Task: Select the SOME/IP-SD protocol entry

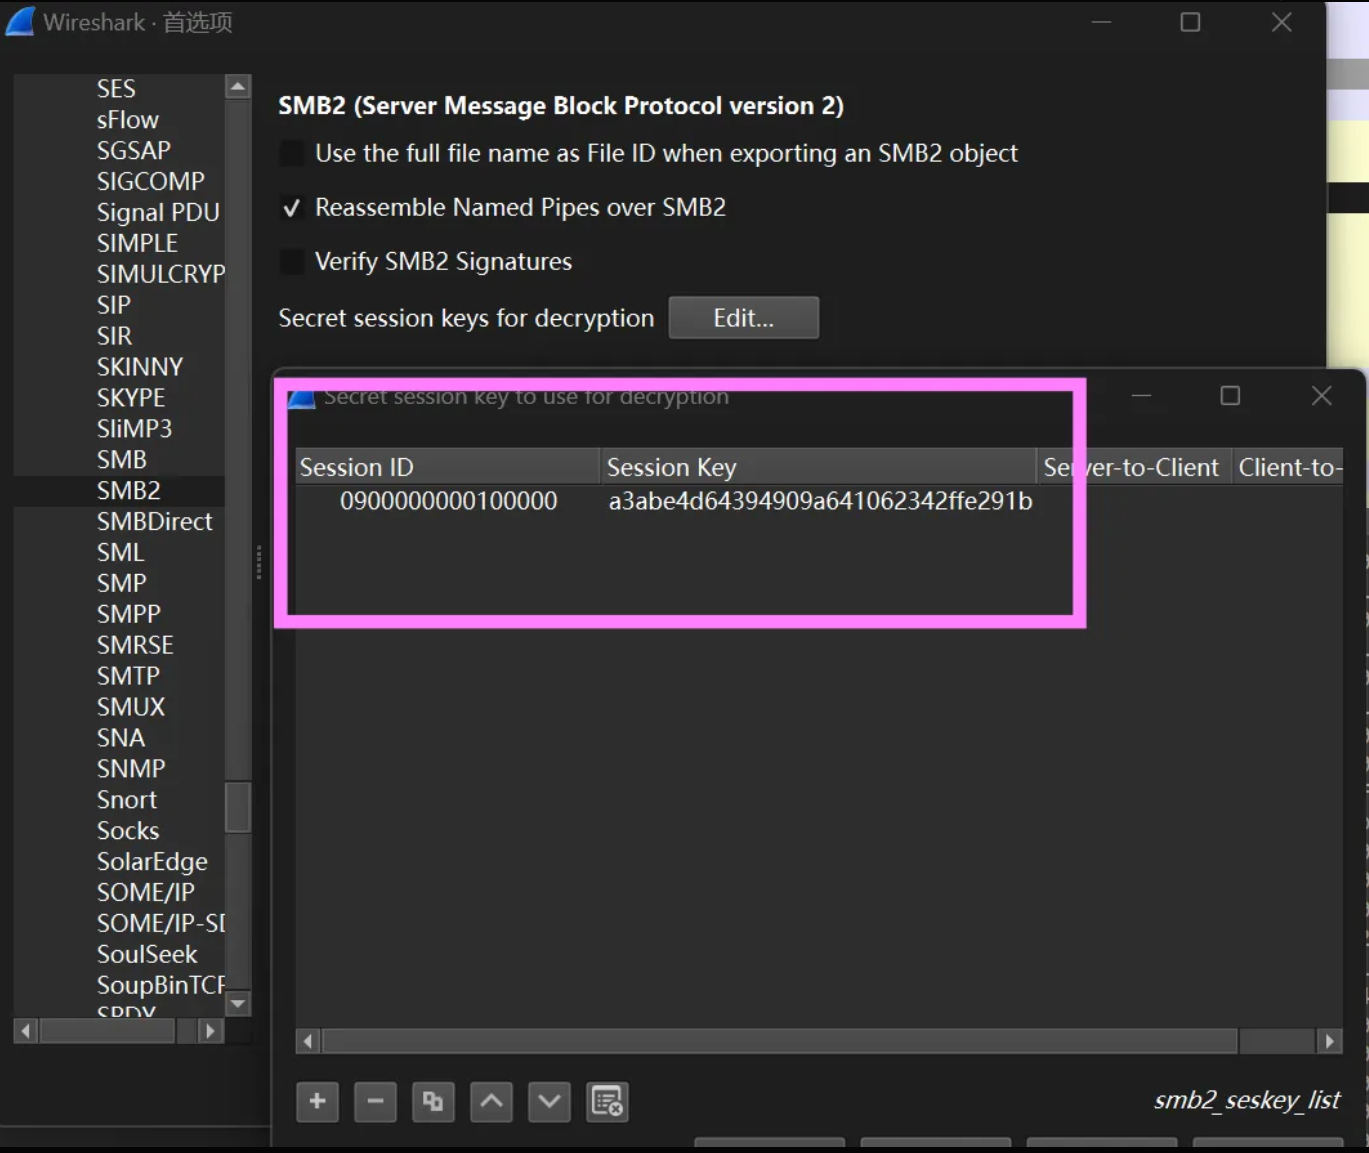Action: pos(160,923)
